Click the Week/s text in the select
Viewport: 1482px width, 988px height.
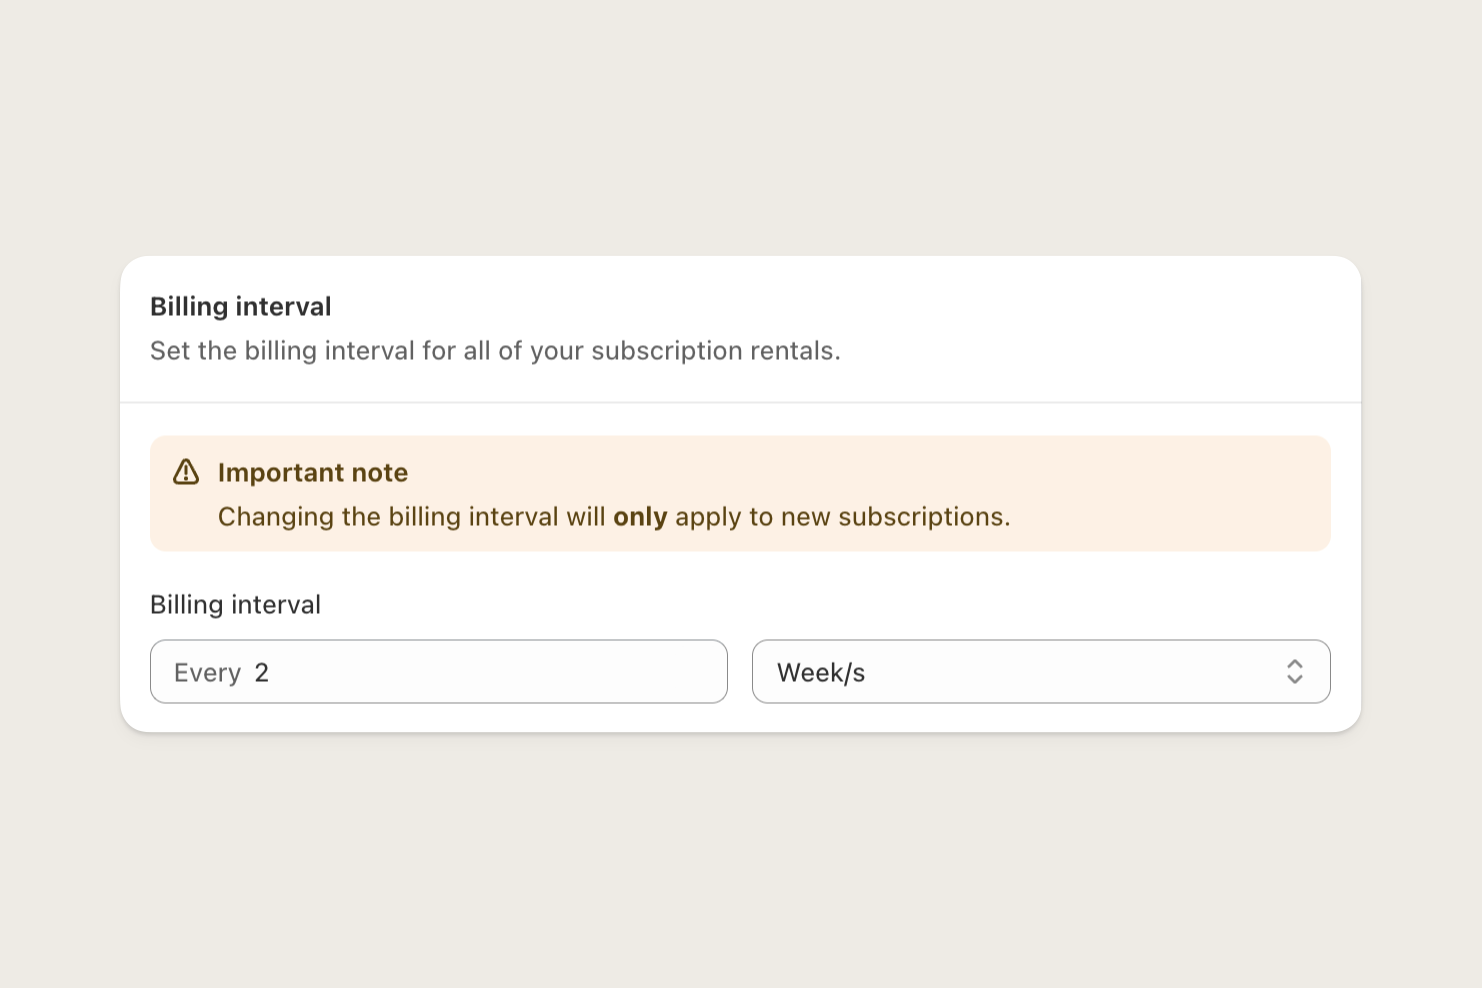point(821,673)
